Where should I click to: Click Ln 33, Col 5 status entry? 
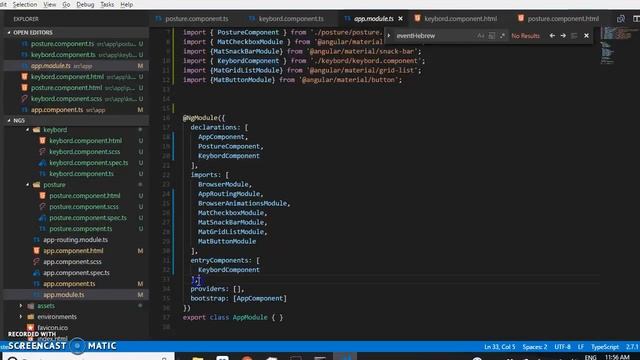pyautogui.click(x=500, y=347)
